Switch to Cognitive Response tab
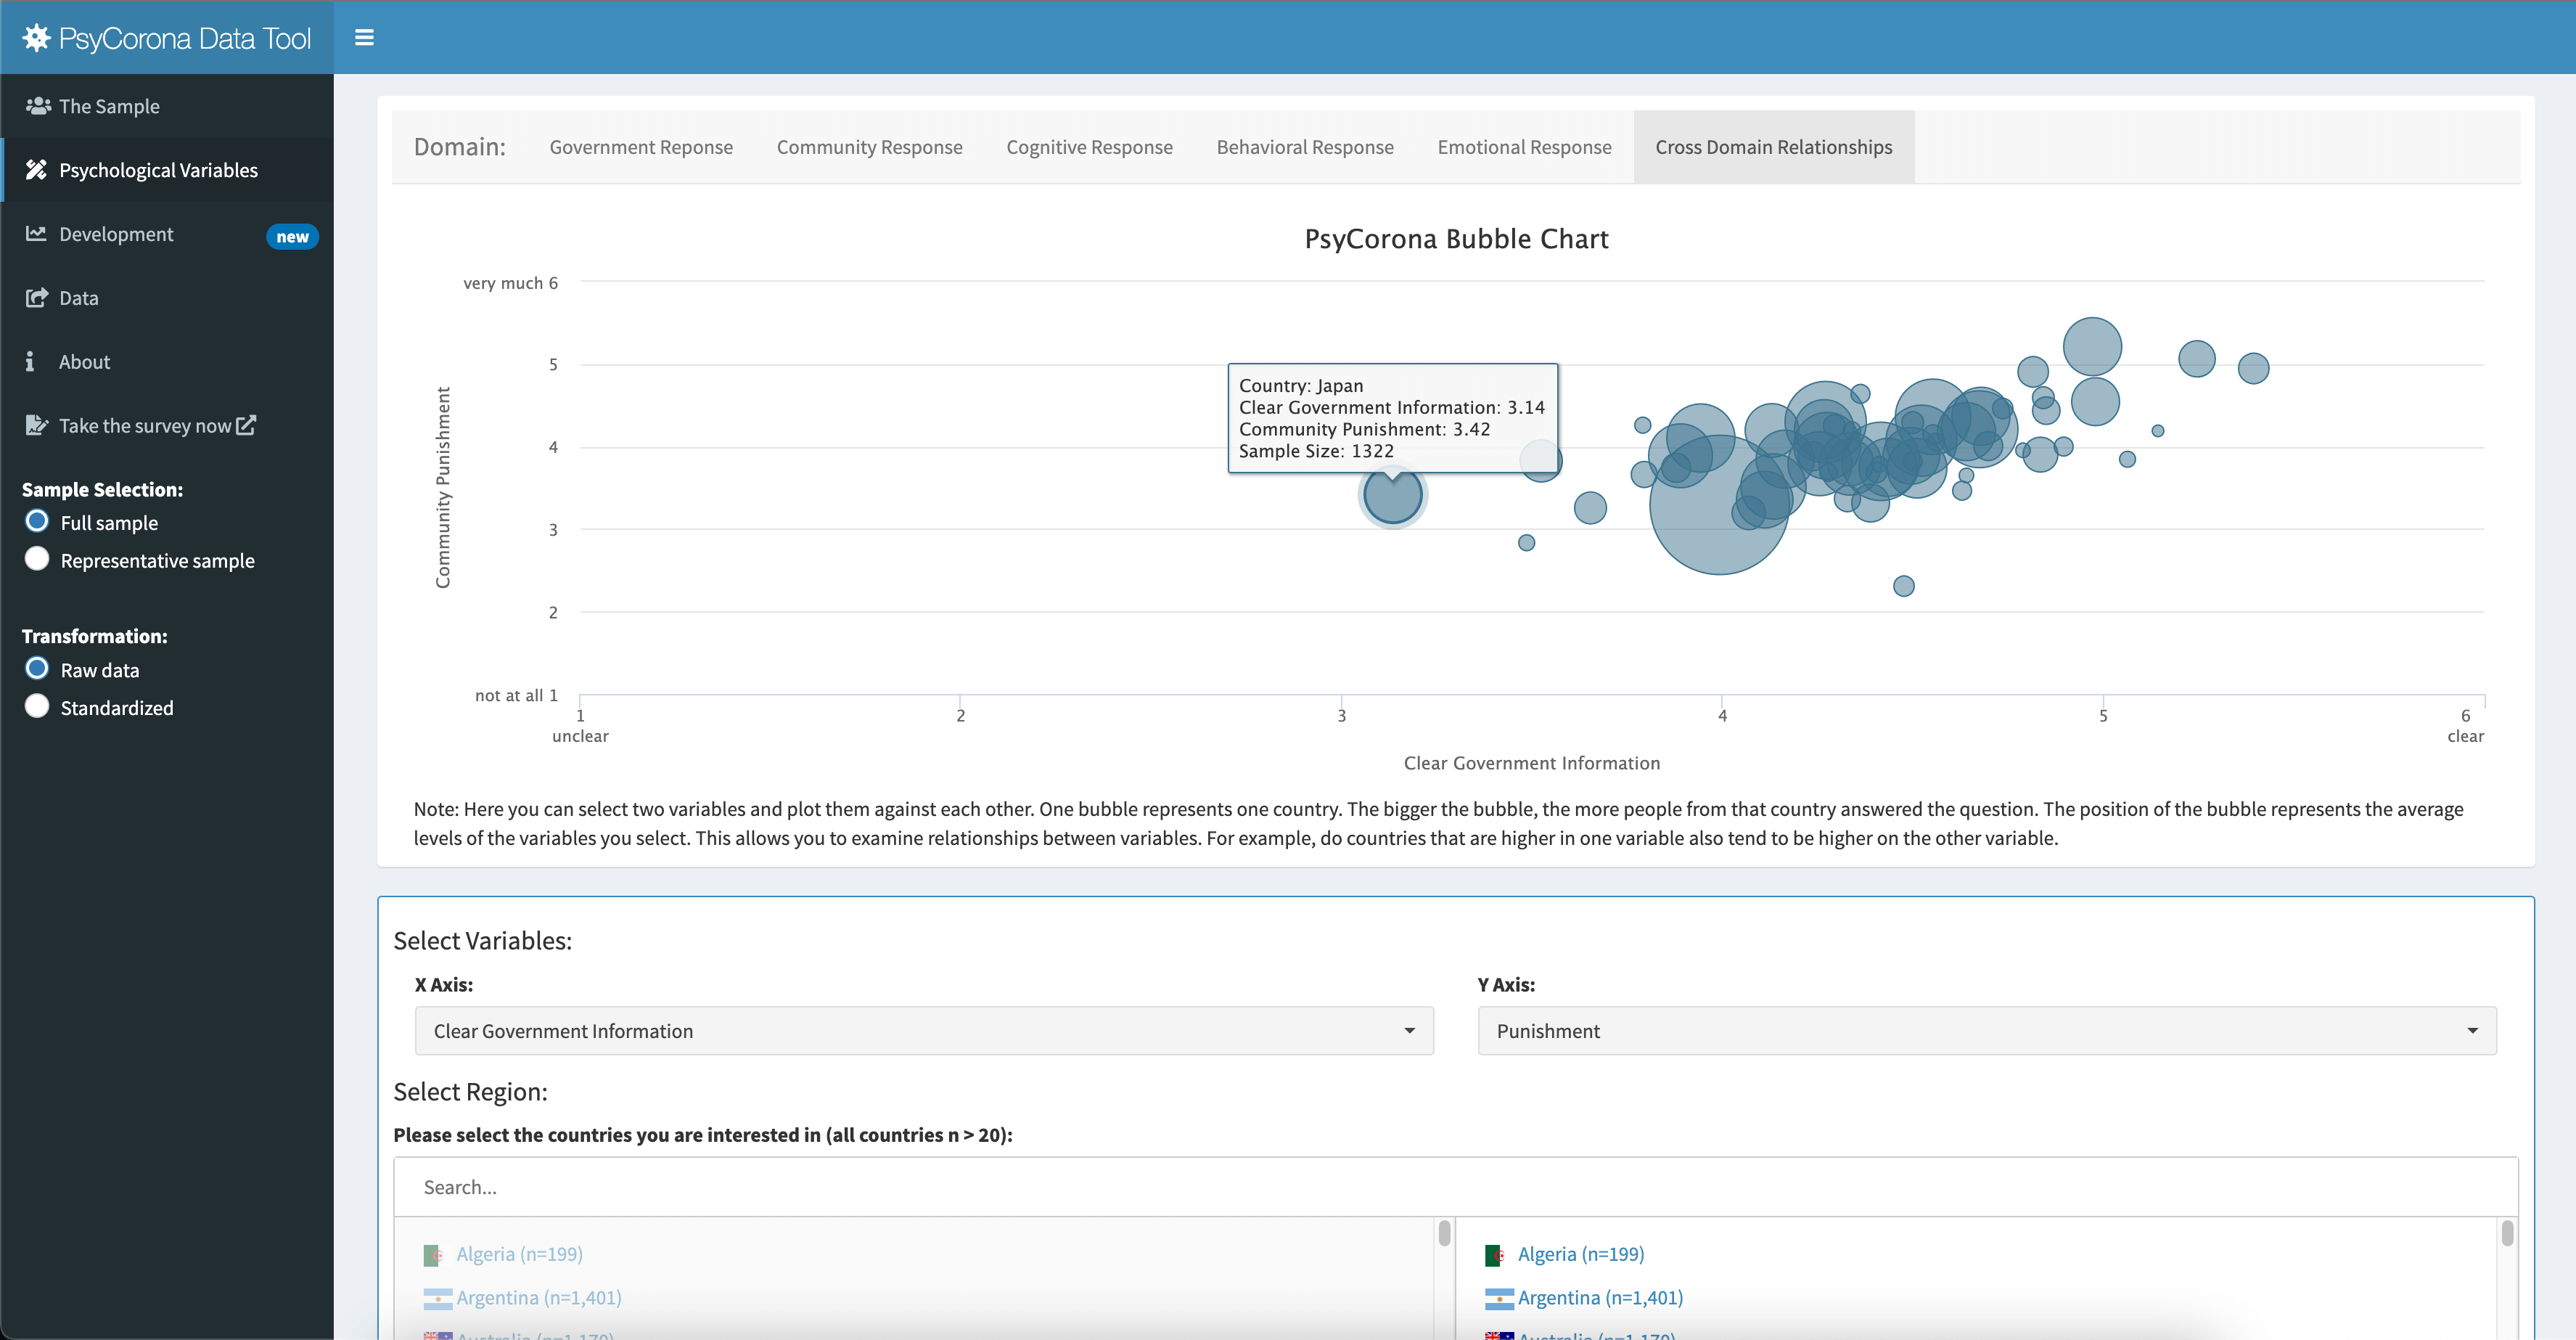The width and height of the screenshot is (2576, 1340). [x=1089, y=146]
